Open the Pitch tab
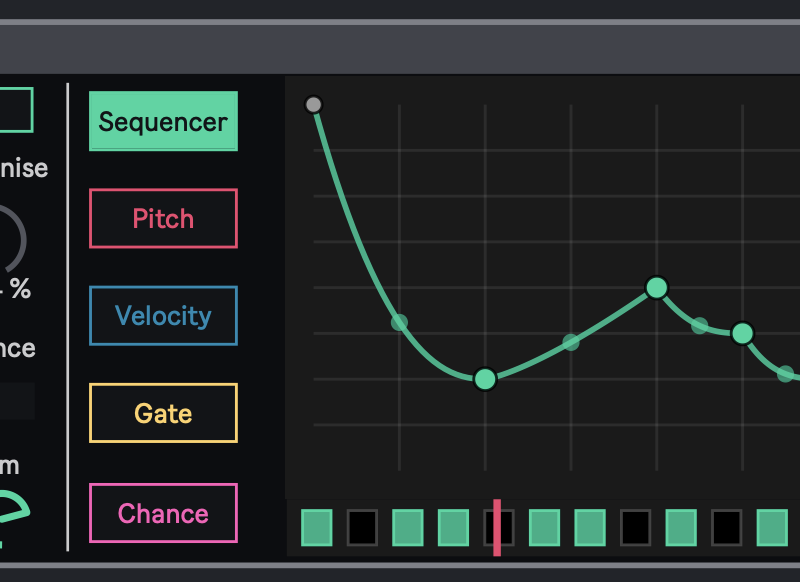The image size is (800, 582). coord(163,219)
